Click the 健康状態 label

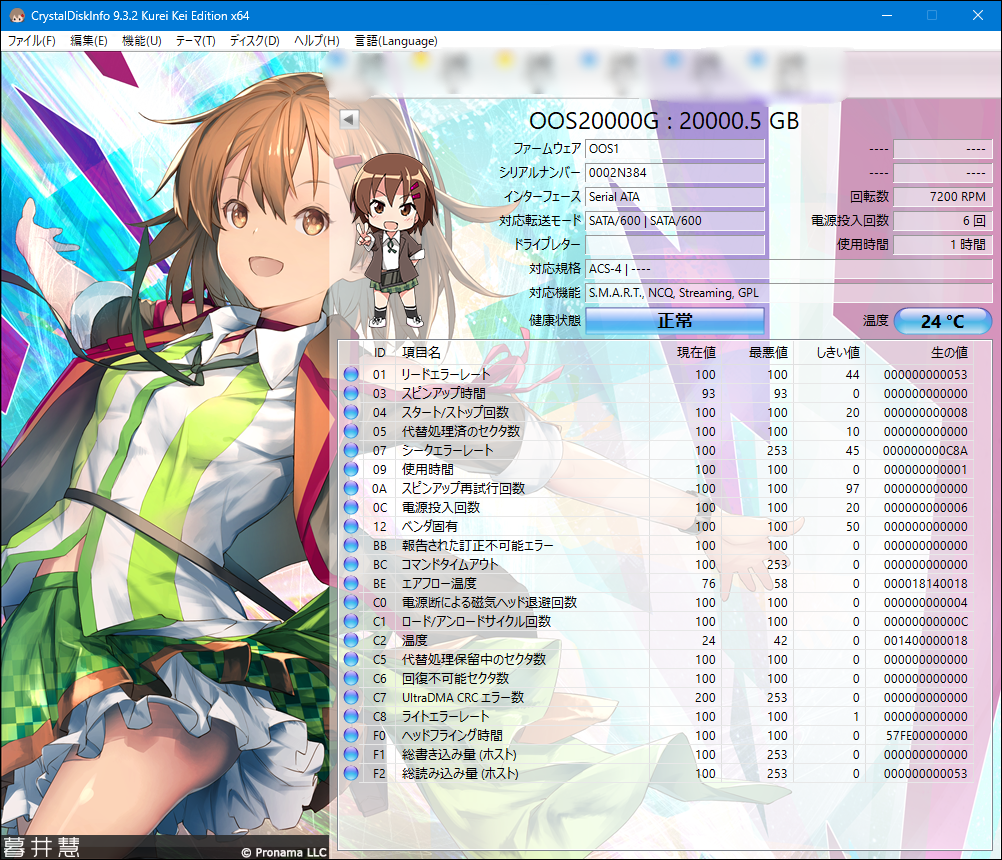click(555, 321)
